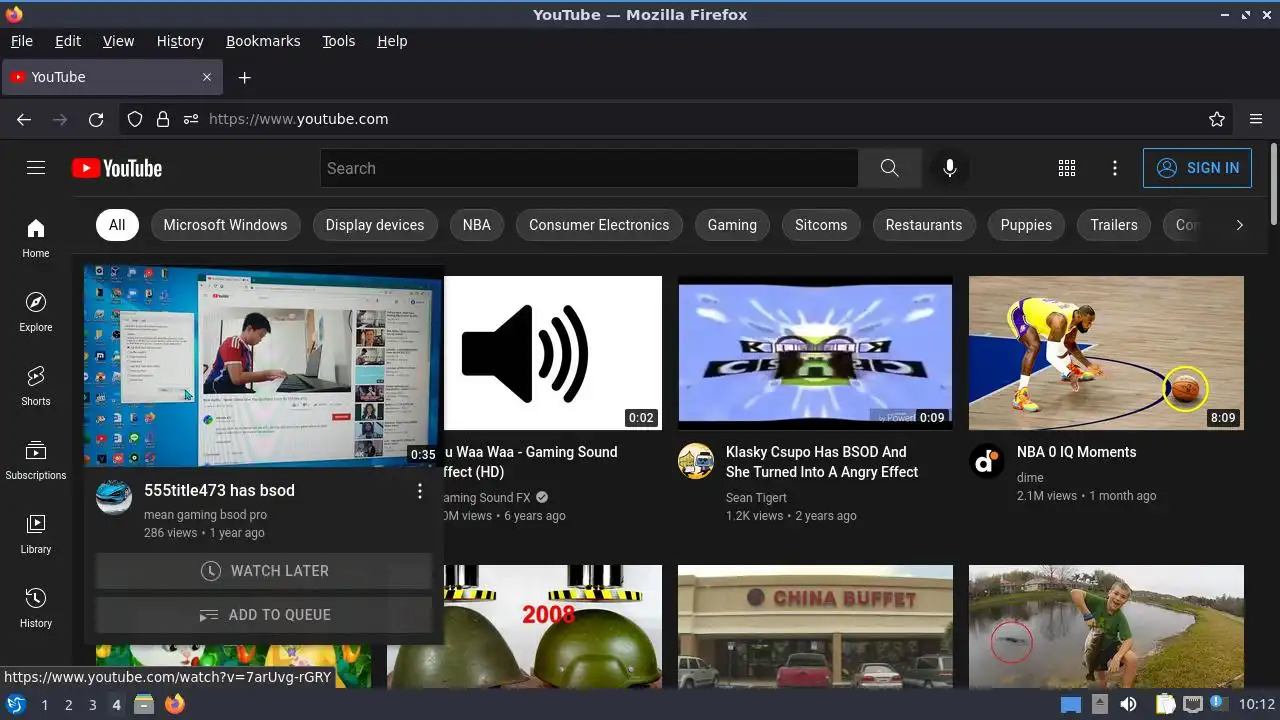Click the search magnifier button
The image size is (1280, 720).
[x=889, y=168]
